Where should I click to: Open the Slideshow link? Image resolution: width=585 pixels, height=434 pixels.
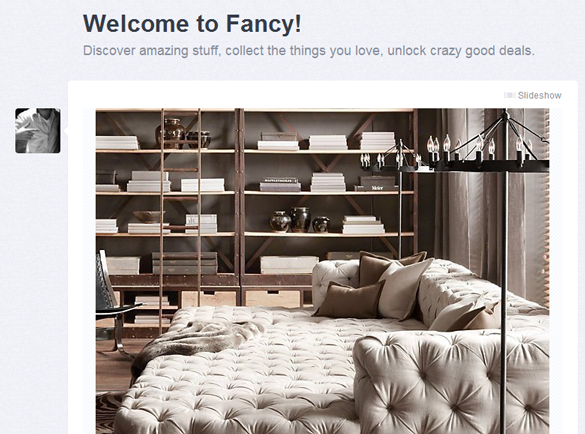point(539,96)
